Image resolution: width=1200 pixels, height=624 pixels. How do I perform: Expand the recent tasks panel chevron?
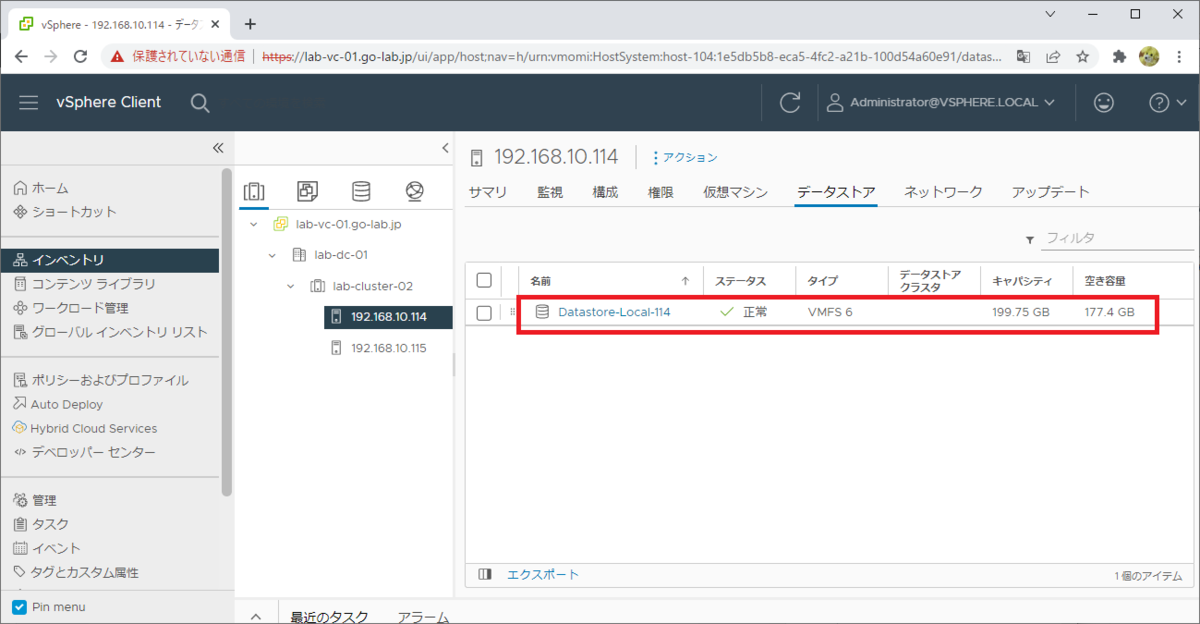pos(256,616)
